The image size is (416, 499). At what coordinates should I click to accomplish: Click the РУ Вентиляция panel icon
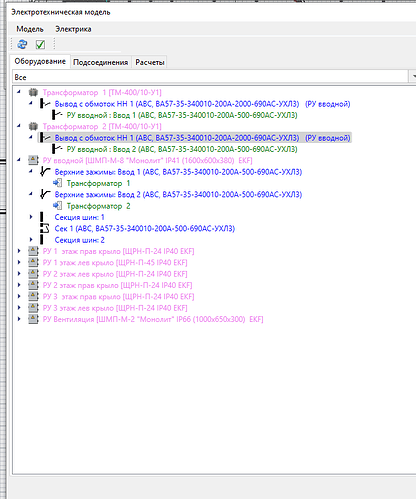click(33, 319)
